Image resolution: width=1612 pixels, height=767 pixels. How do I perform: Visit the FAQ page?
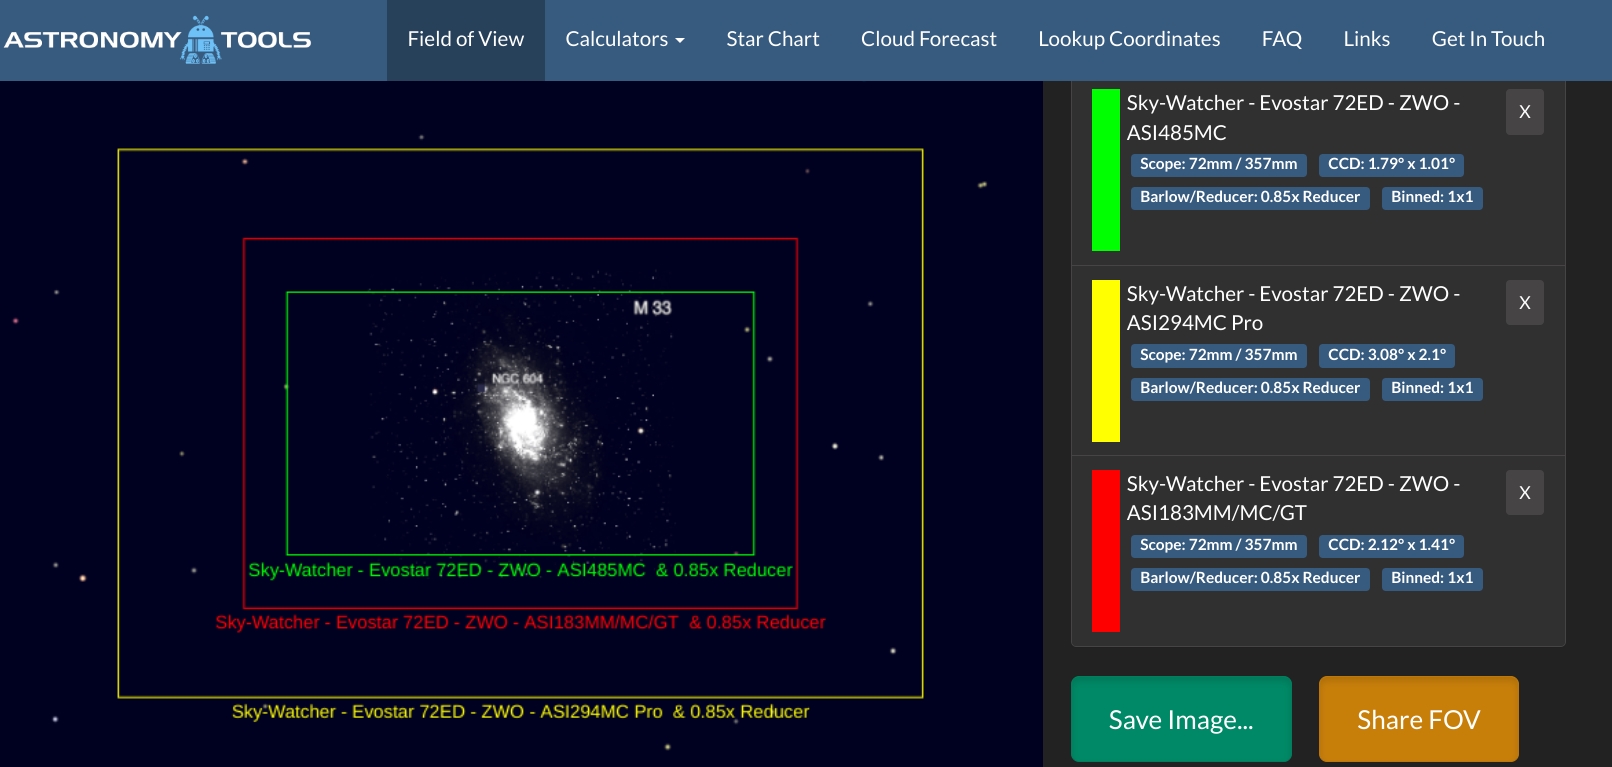click(1281, 40)
